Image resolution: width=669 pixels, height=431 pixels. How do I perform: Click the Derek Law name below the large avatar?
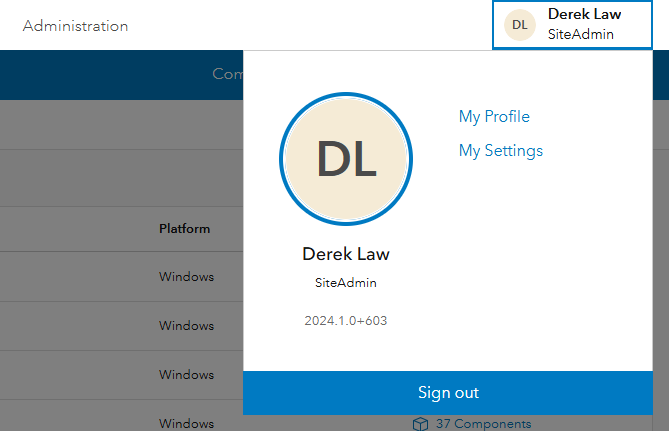pos(346,254)
